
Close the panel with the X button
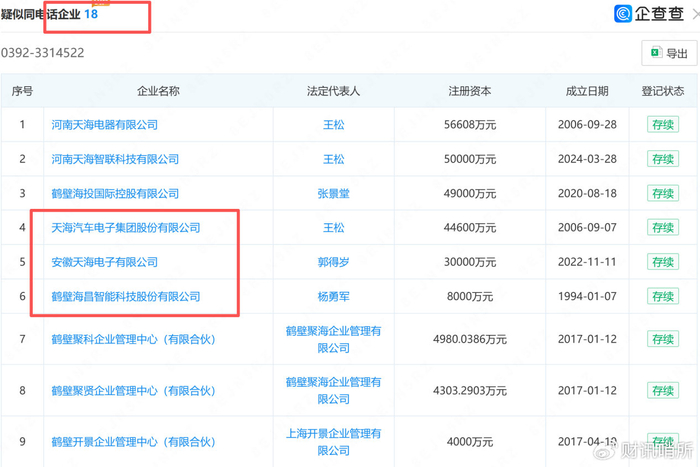[x=696, y=14]
